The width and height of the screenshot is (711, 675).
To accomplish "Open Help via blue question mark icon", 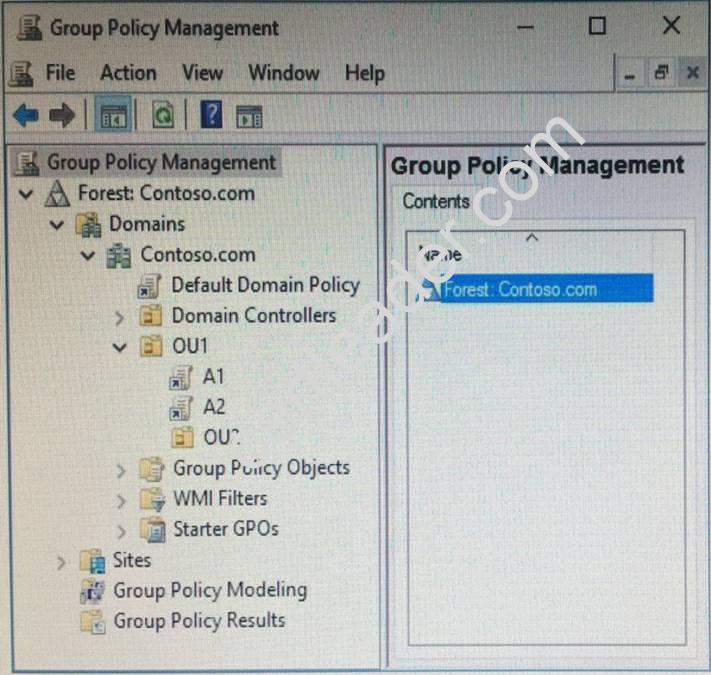I will click(211, 114).
